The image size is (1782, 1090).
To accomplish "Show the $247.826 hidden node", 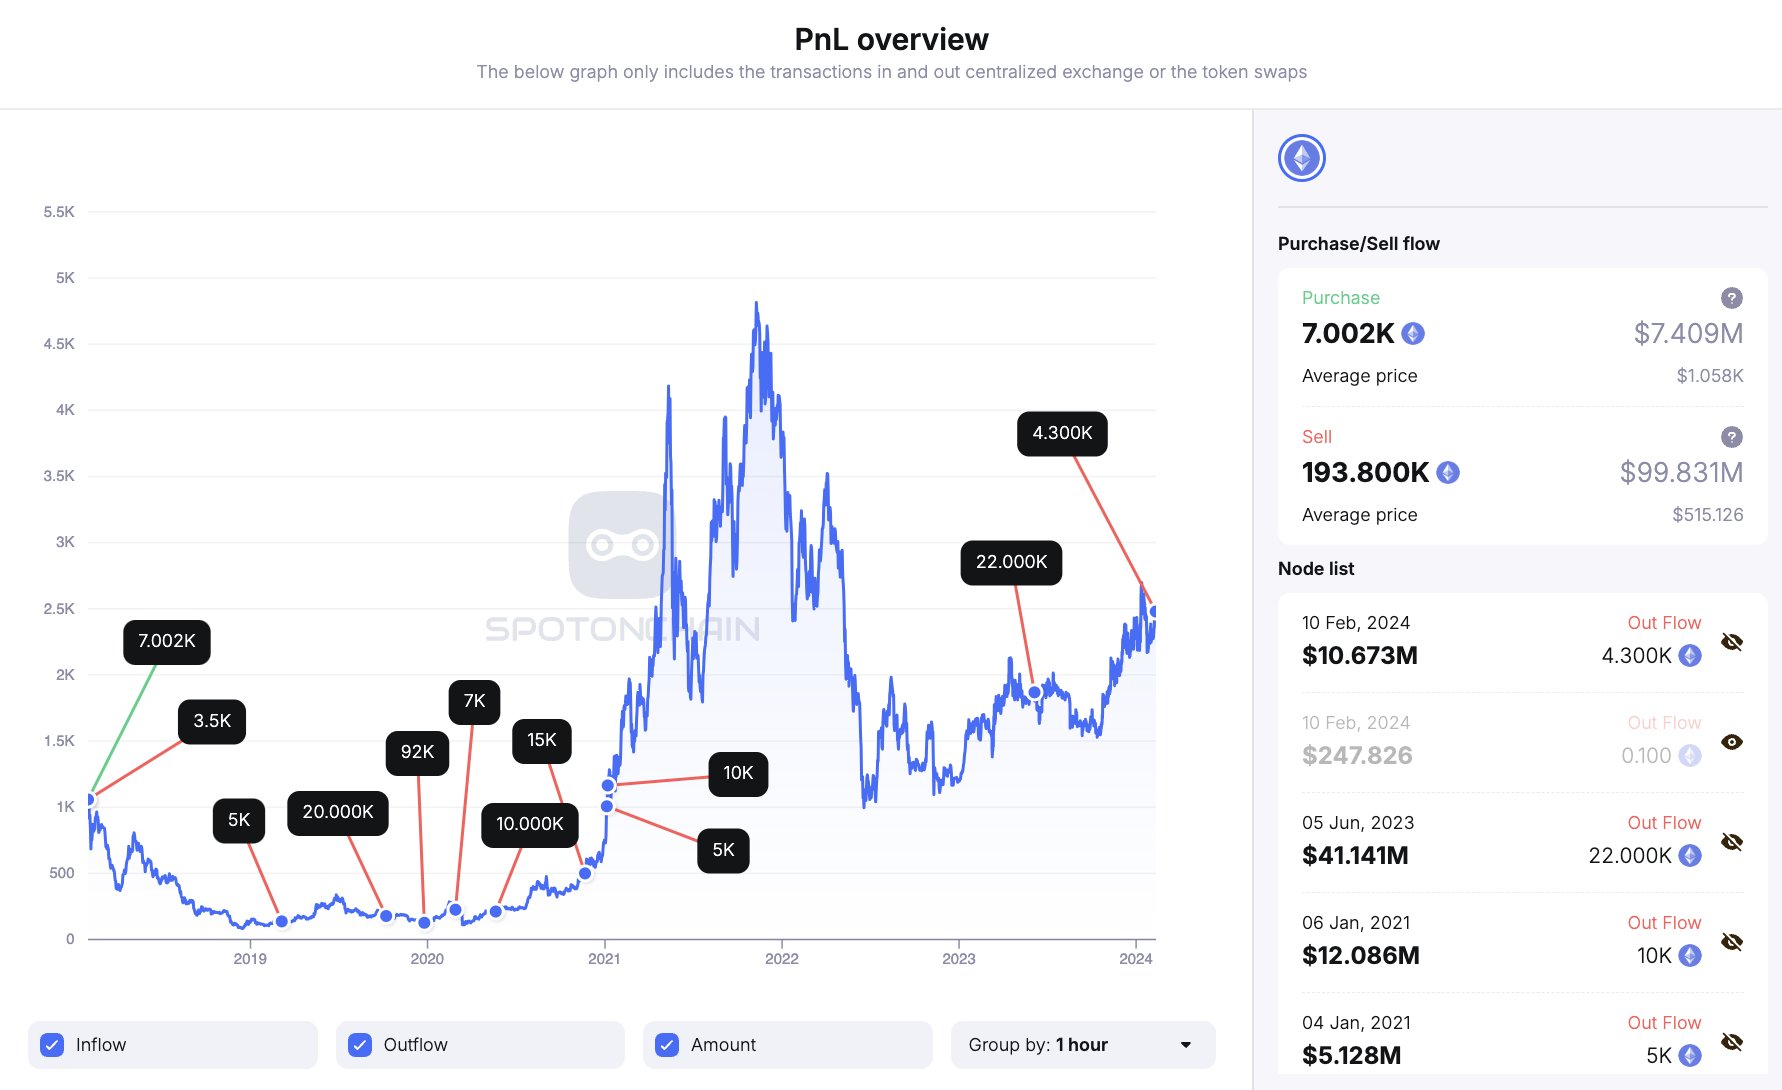I will [1732, 742].
